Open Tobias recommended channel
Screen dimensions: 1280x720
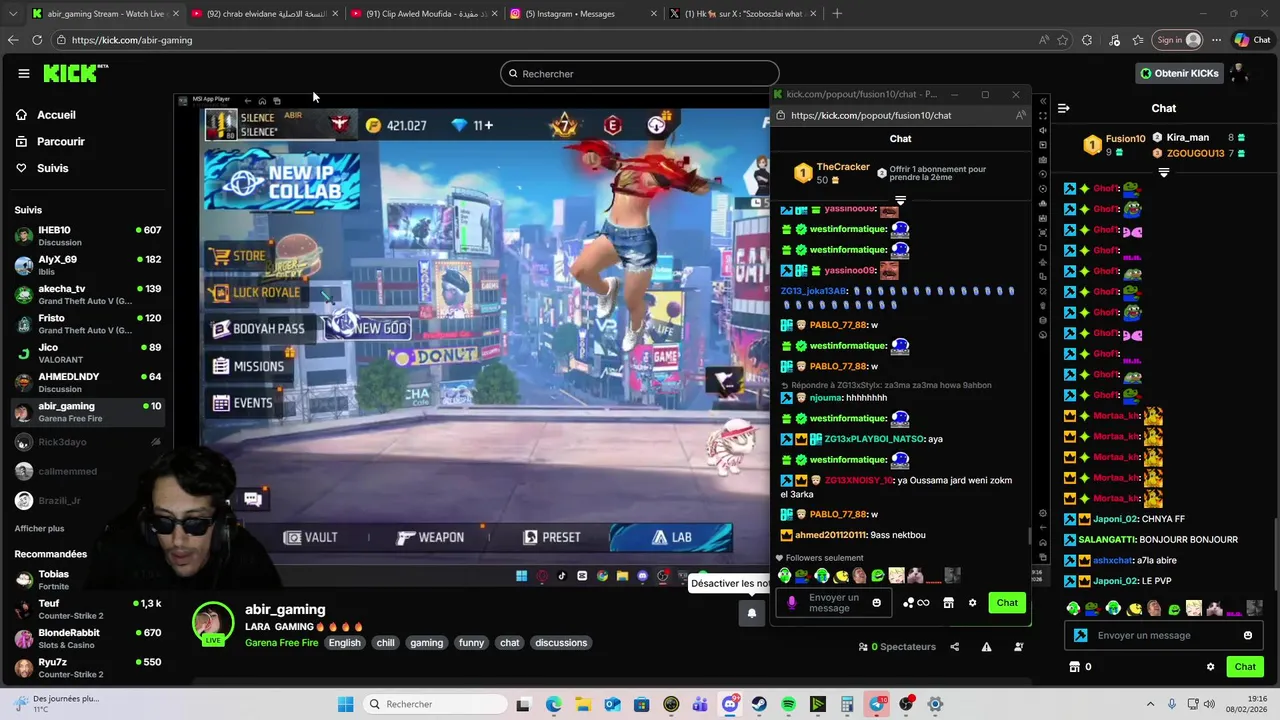coord(88,580)
